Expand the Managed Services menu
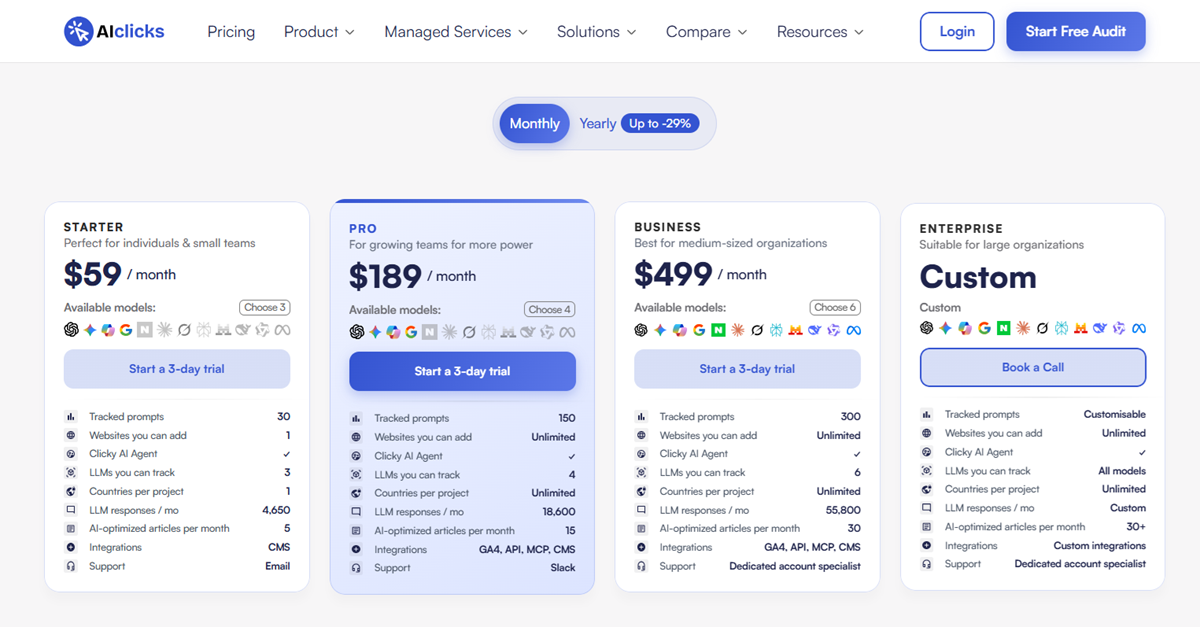The image size is (1200, 627). coord(456,32)
